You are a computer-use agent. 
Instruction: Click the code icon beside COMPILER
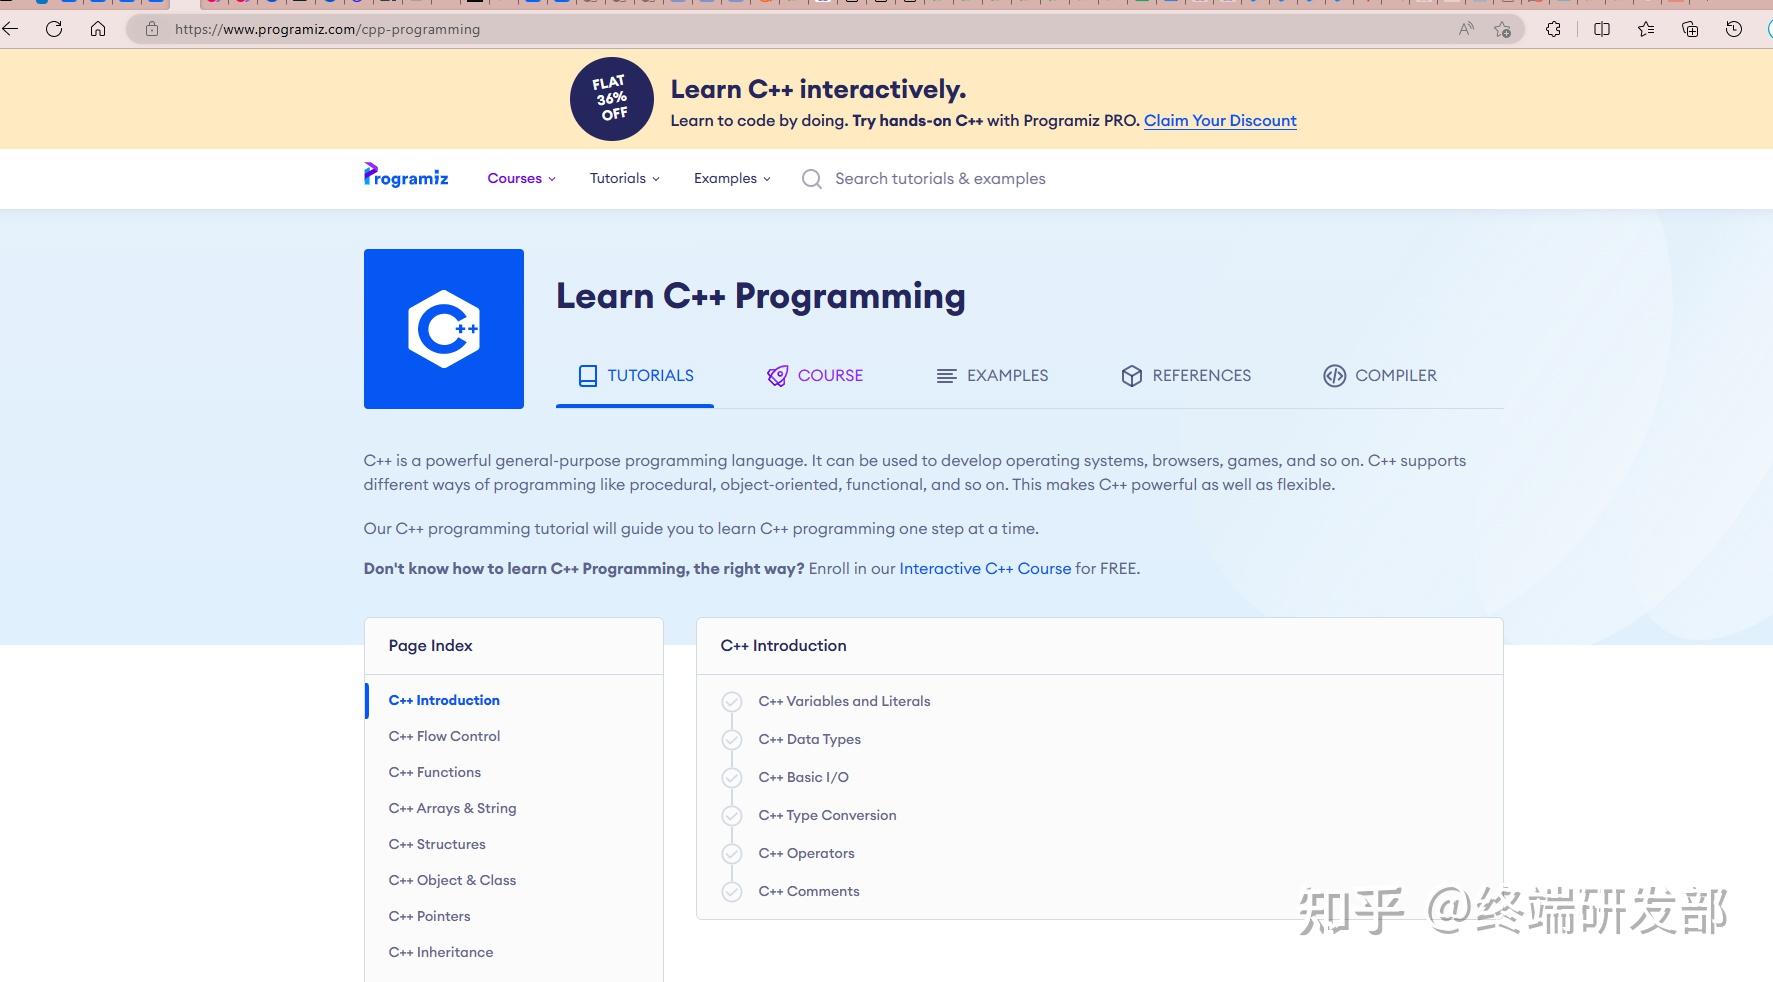[1335, 376]
